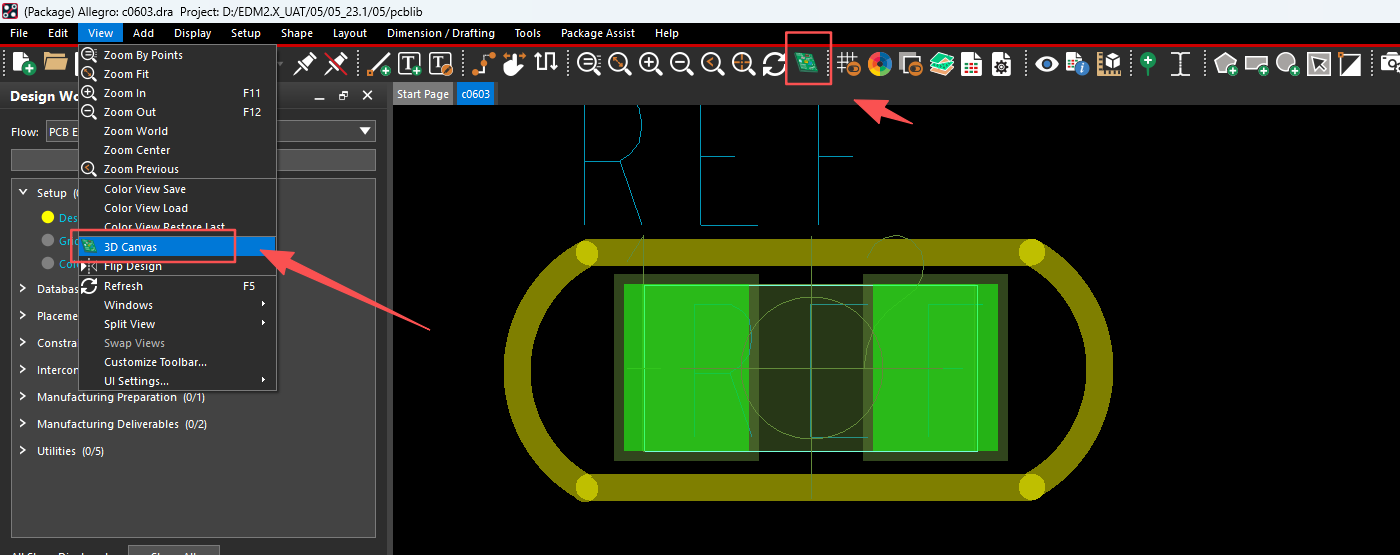This screenshot has height=555, width=1400.
Task: Collapse the Setup workflow section
Action: point(23,193)
